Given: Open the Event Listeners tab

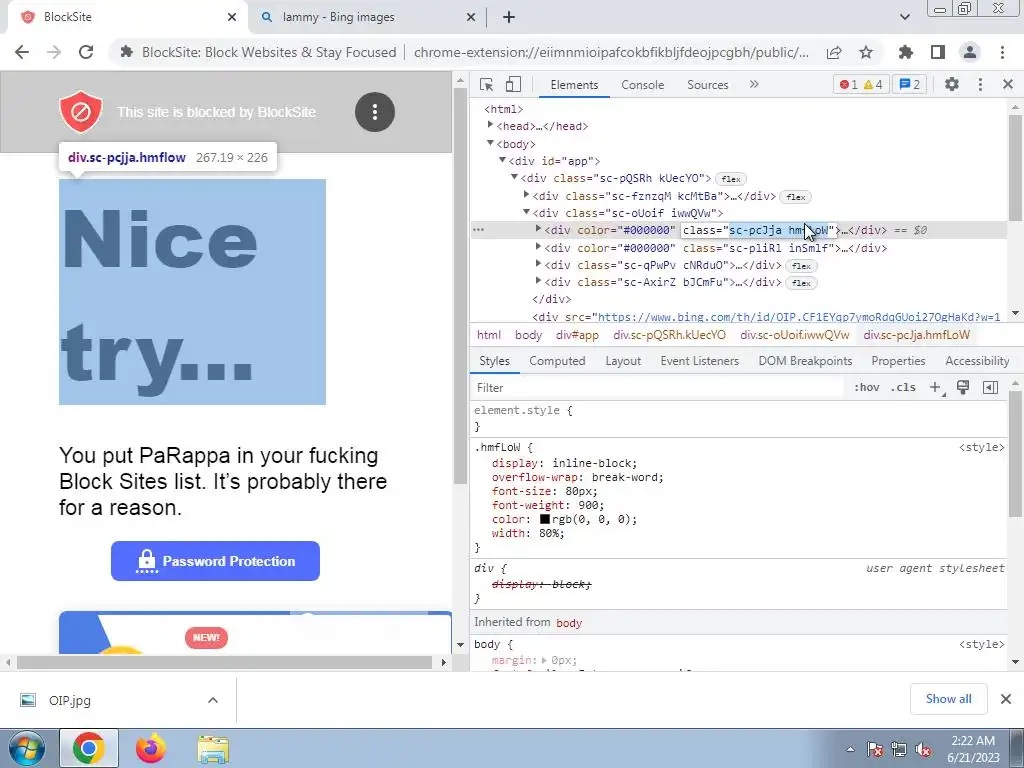Looking at the screenshot, I should 699,361.
